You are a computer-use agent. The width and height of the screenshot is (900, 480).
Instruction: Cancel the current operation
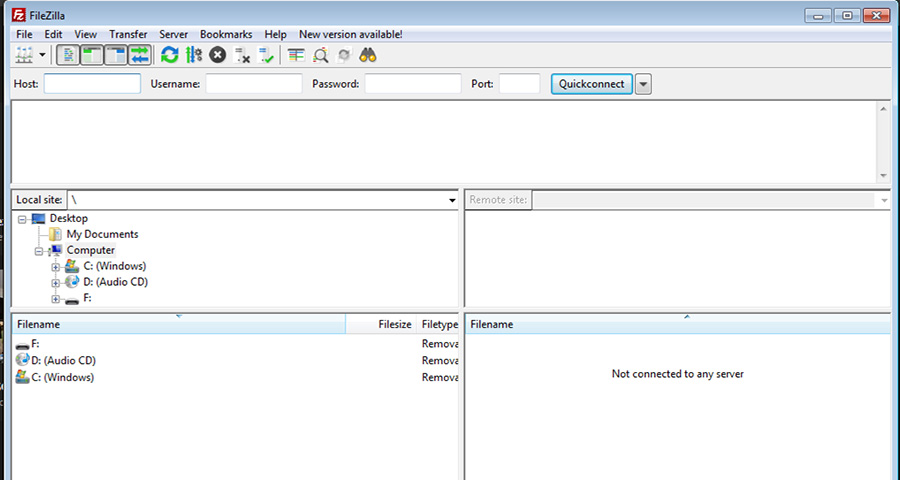pyautogui.click(x=218, y=56)
